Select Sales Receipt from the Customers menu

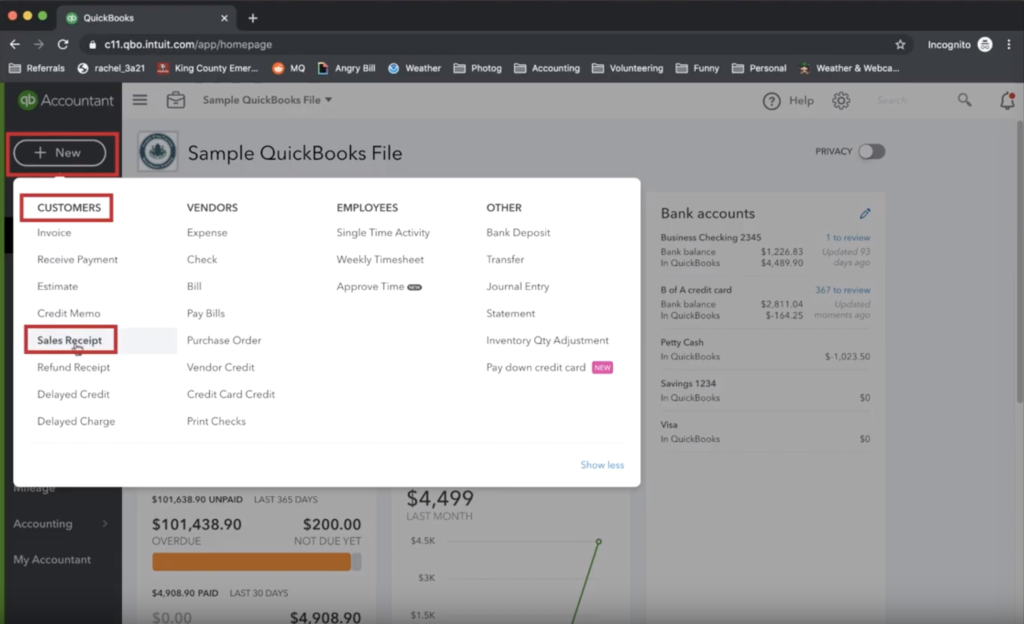[69, 340]
